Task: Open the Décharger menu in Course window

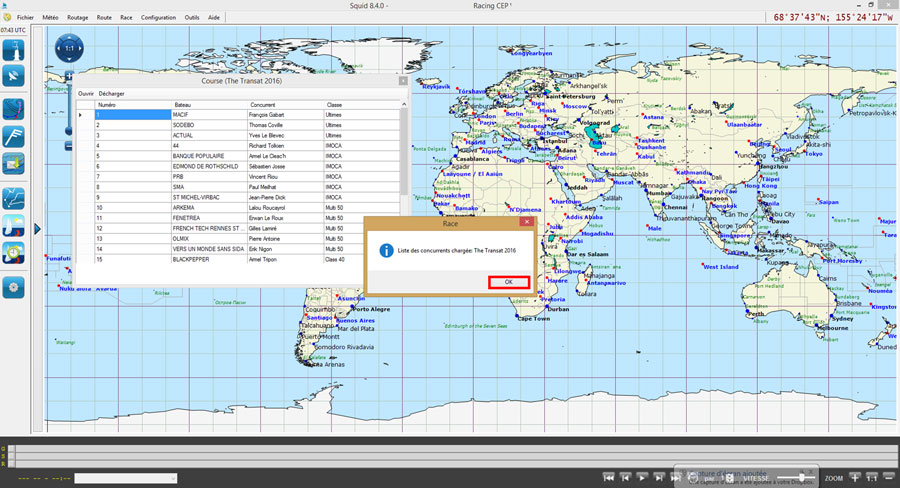Action: pos(112,93)
